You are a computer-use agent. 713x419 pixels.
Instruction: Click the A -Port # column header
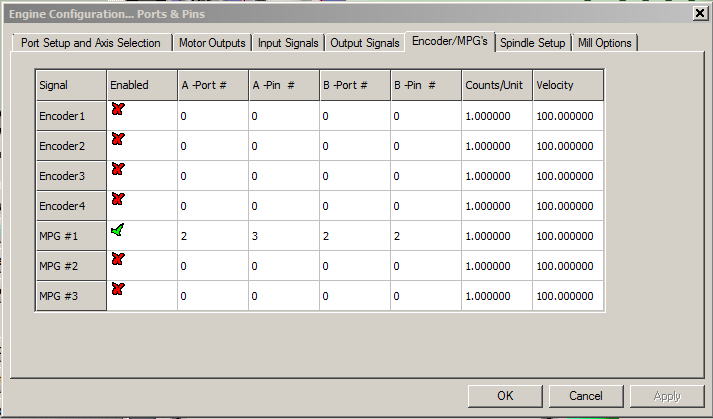[213, 85]
